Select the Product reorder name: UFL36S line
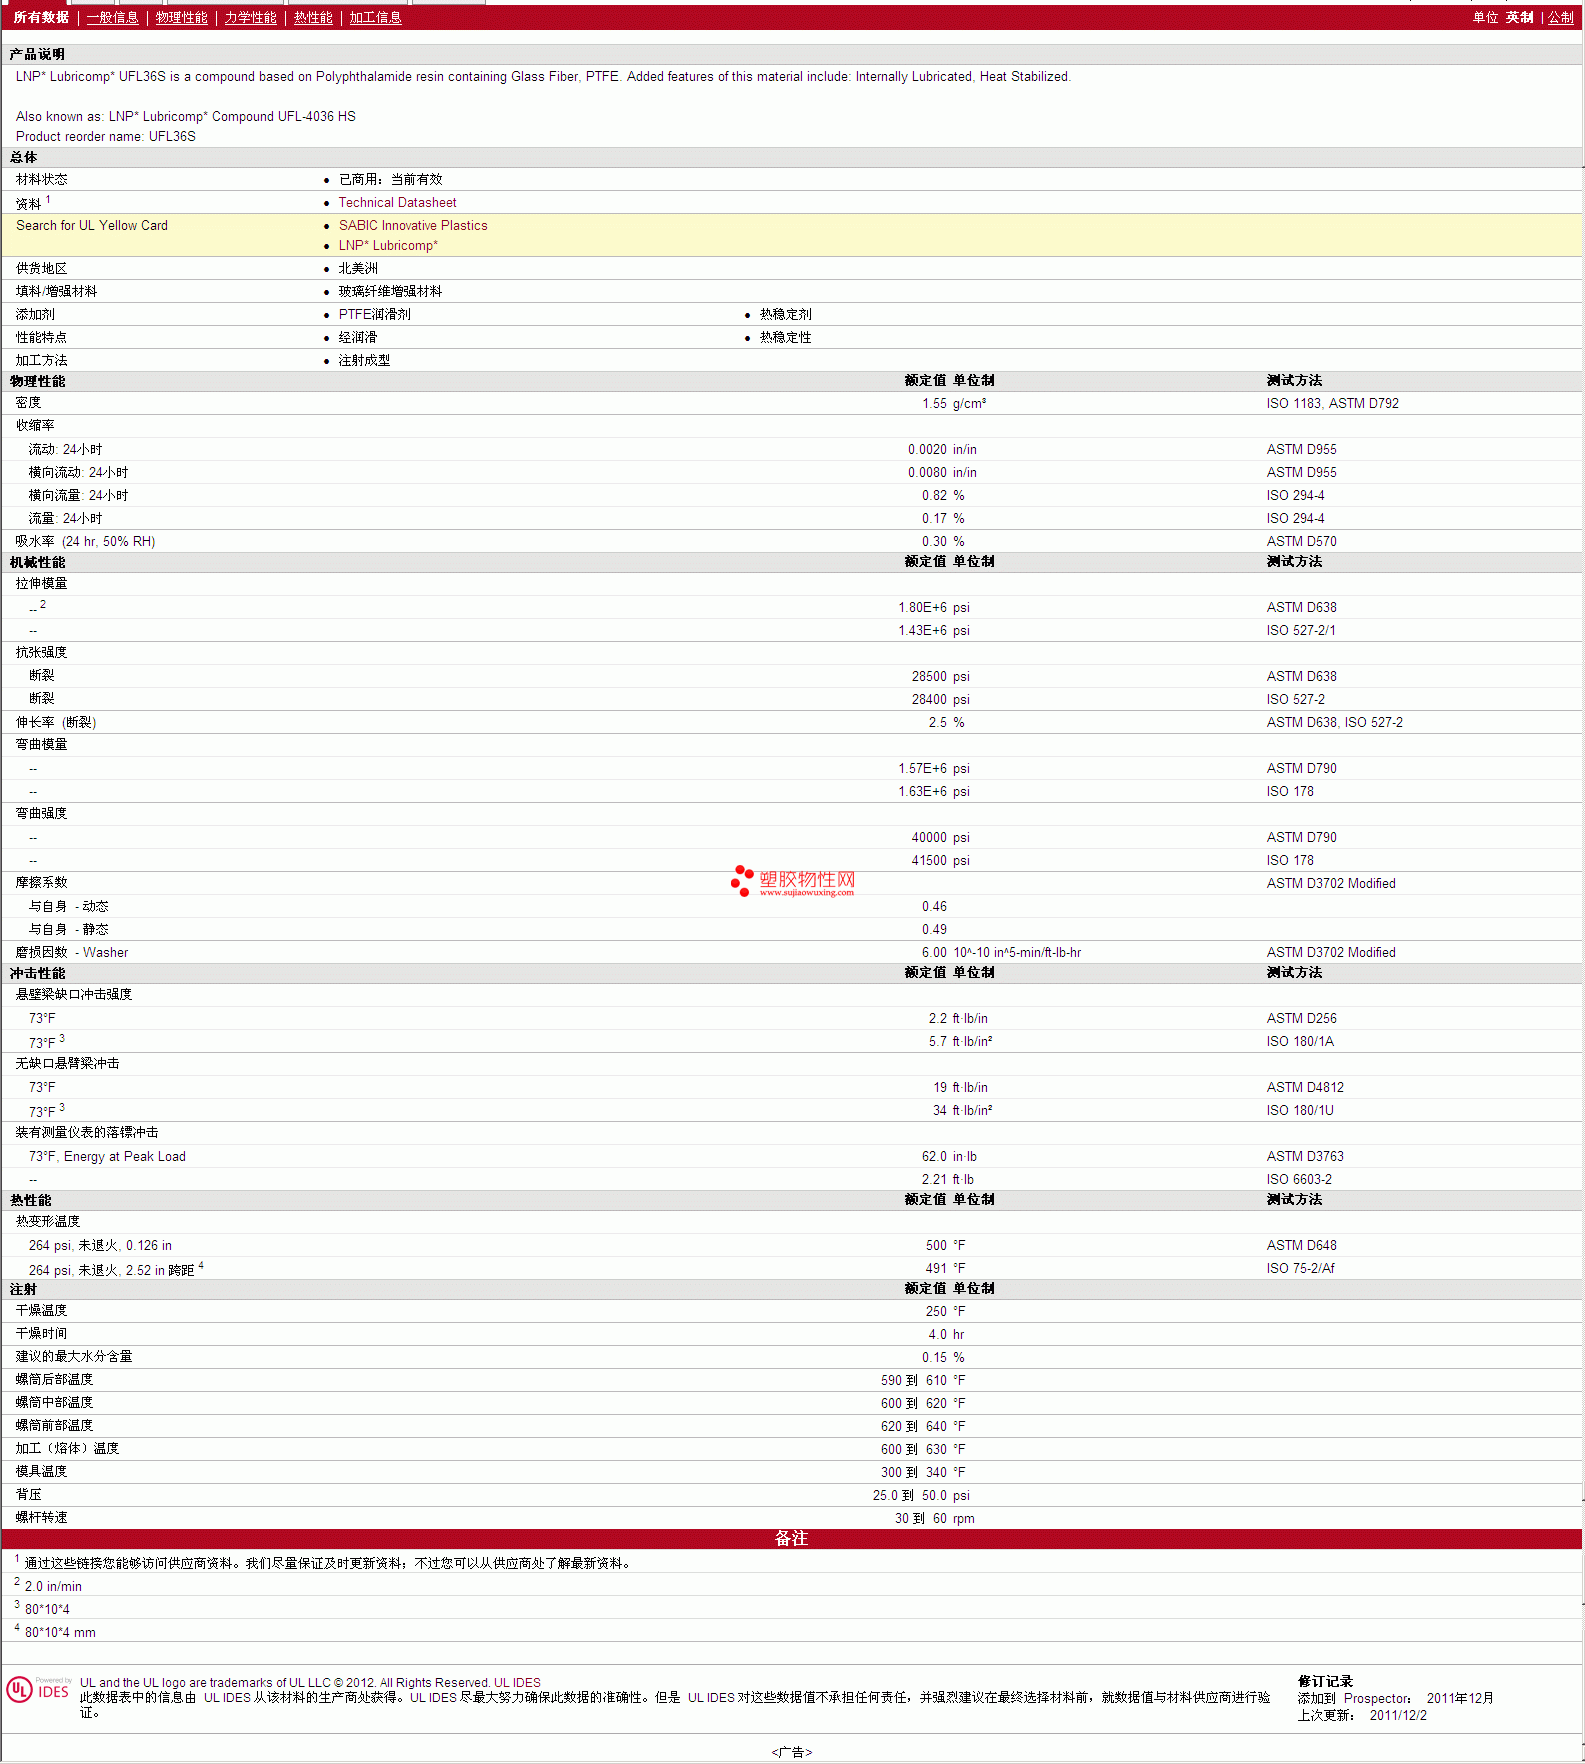1585x1764 pixels. pyautogui.click(x=106, y=137)
